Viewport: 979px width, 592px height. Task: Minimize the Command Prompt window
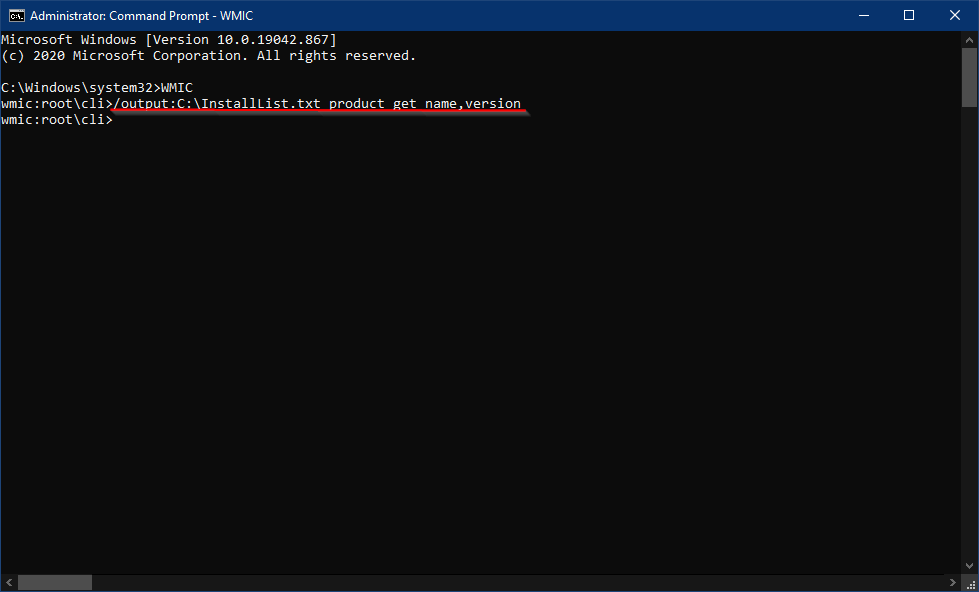tap(864, 16)
